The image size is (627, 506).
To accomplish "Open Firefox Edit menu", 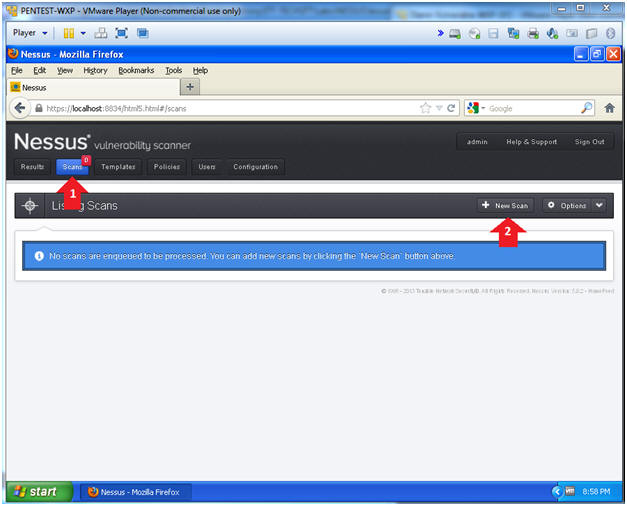I will tap(40, 71).
